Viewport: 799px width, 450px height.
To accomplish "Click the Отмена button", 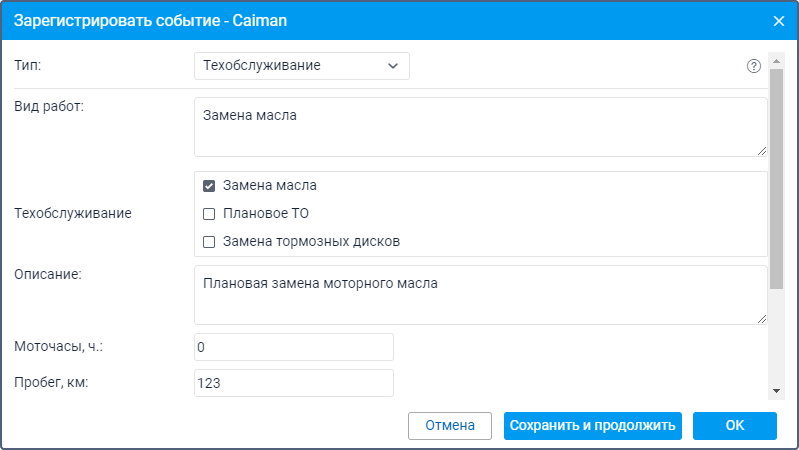I will coord(450,426).
